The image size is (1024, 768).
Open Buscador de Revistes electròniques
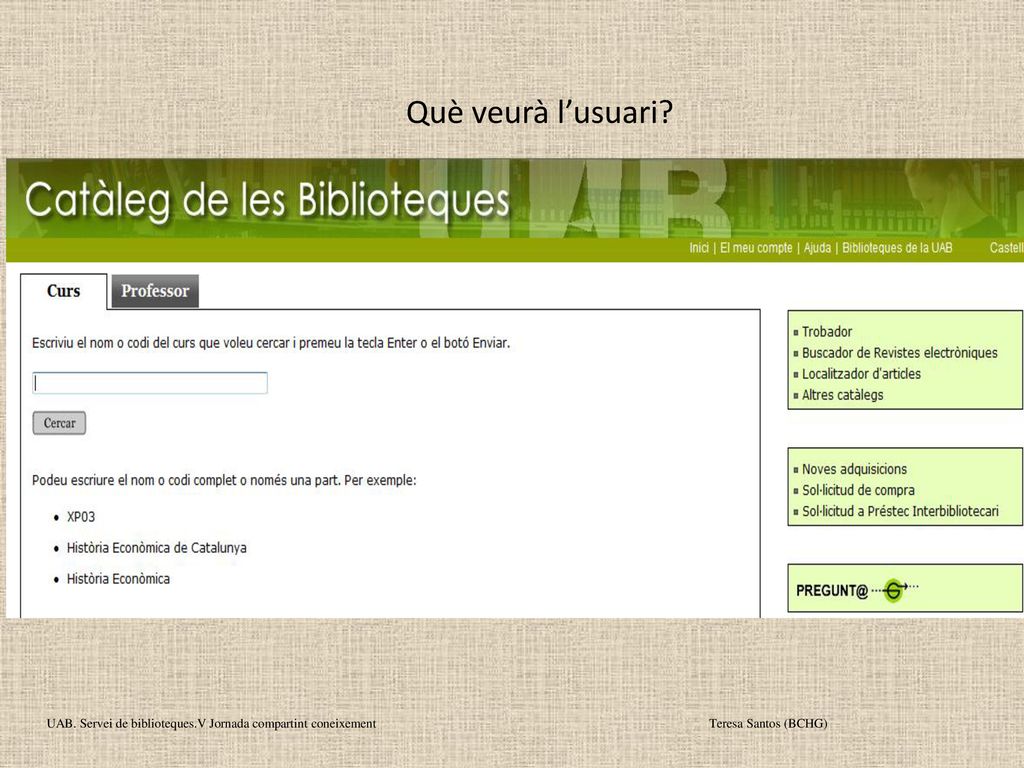click(899, 353)
